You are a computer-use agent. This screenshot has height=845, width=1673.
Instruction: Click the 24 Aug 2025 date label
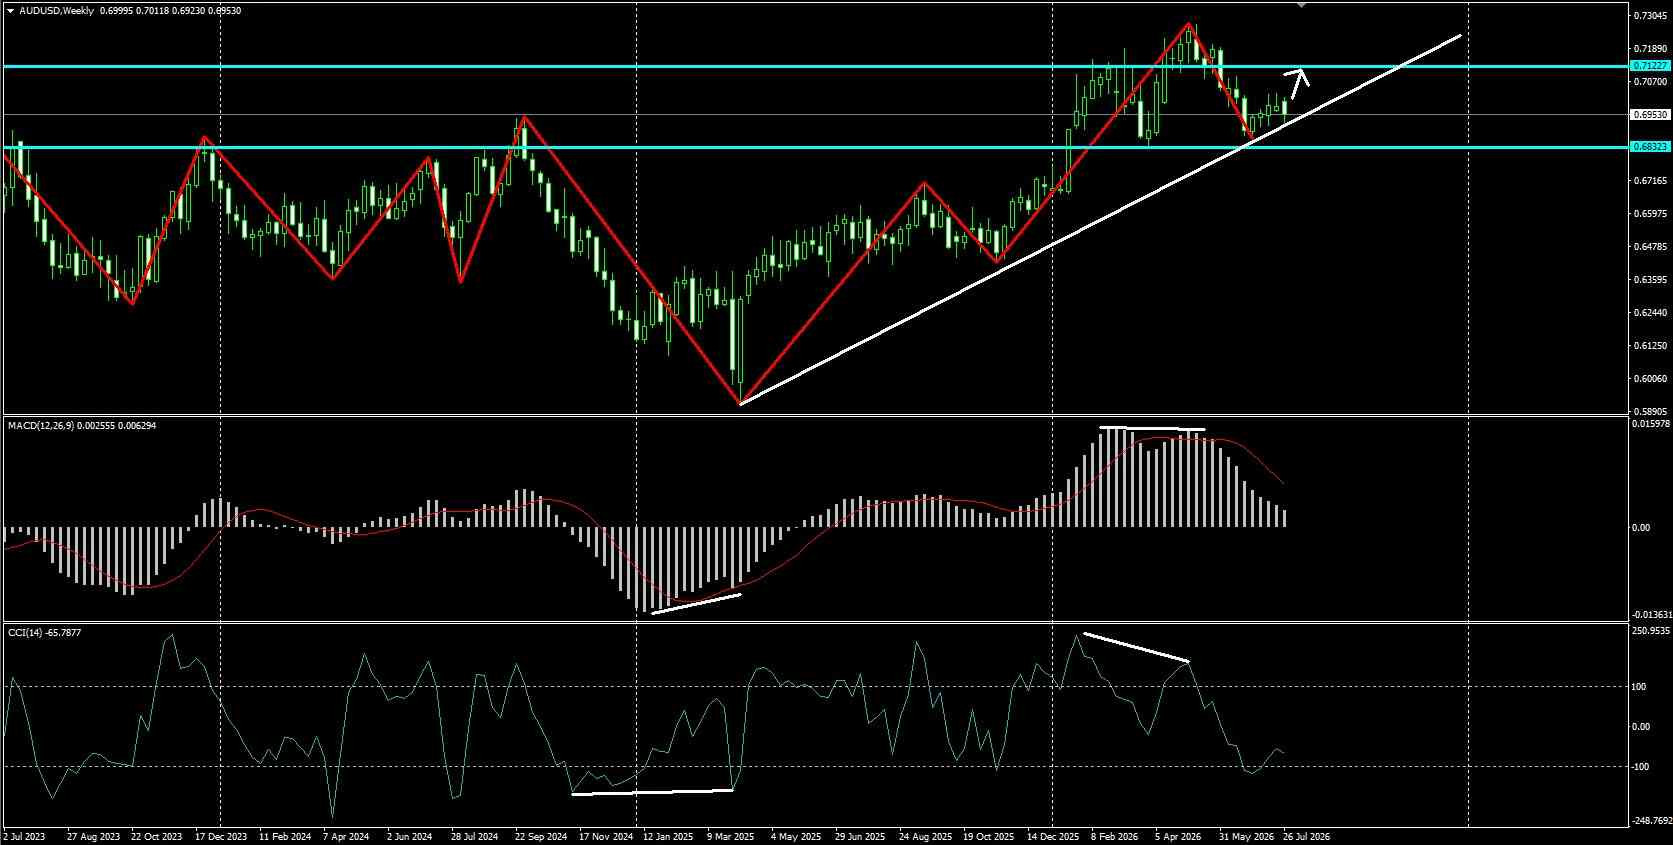point(925,836)
